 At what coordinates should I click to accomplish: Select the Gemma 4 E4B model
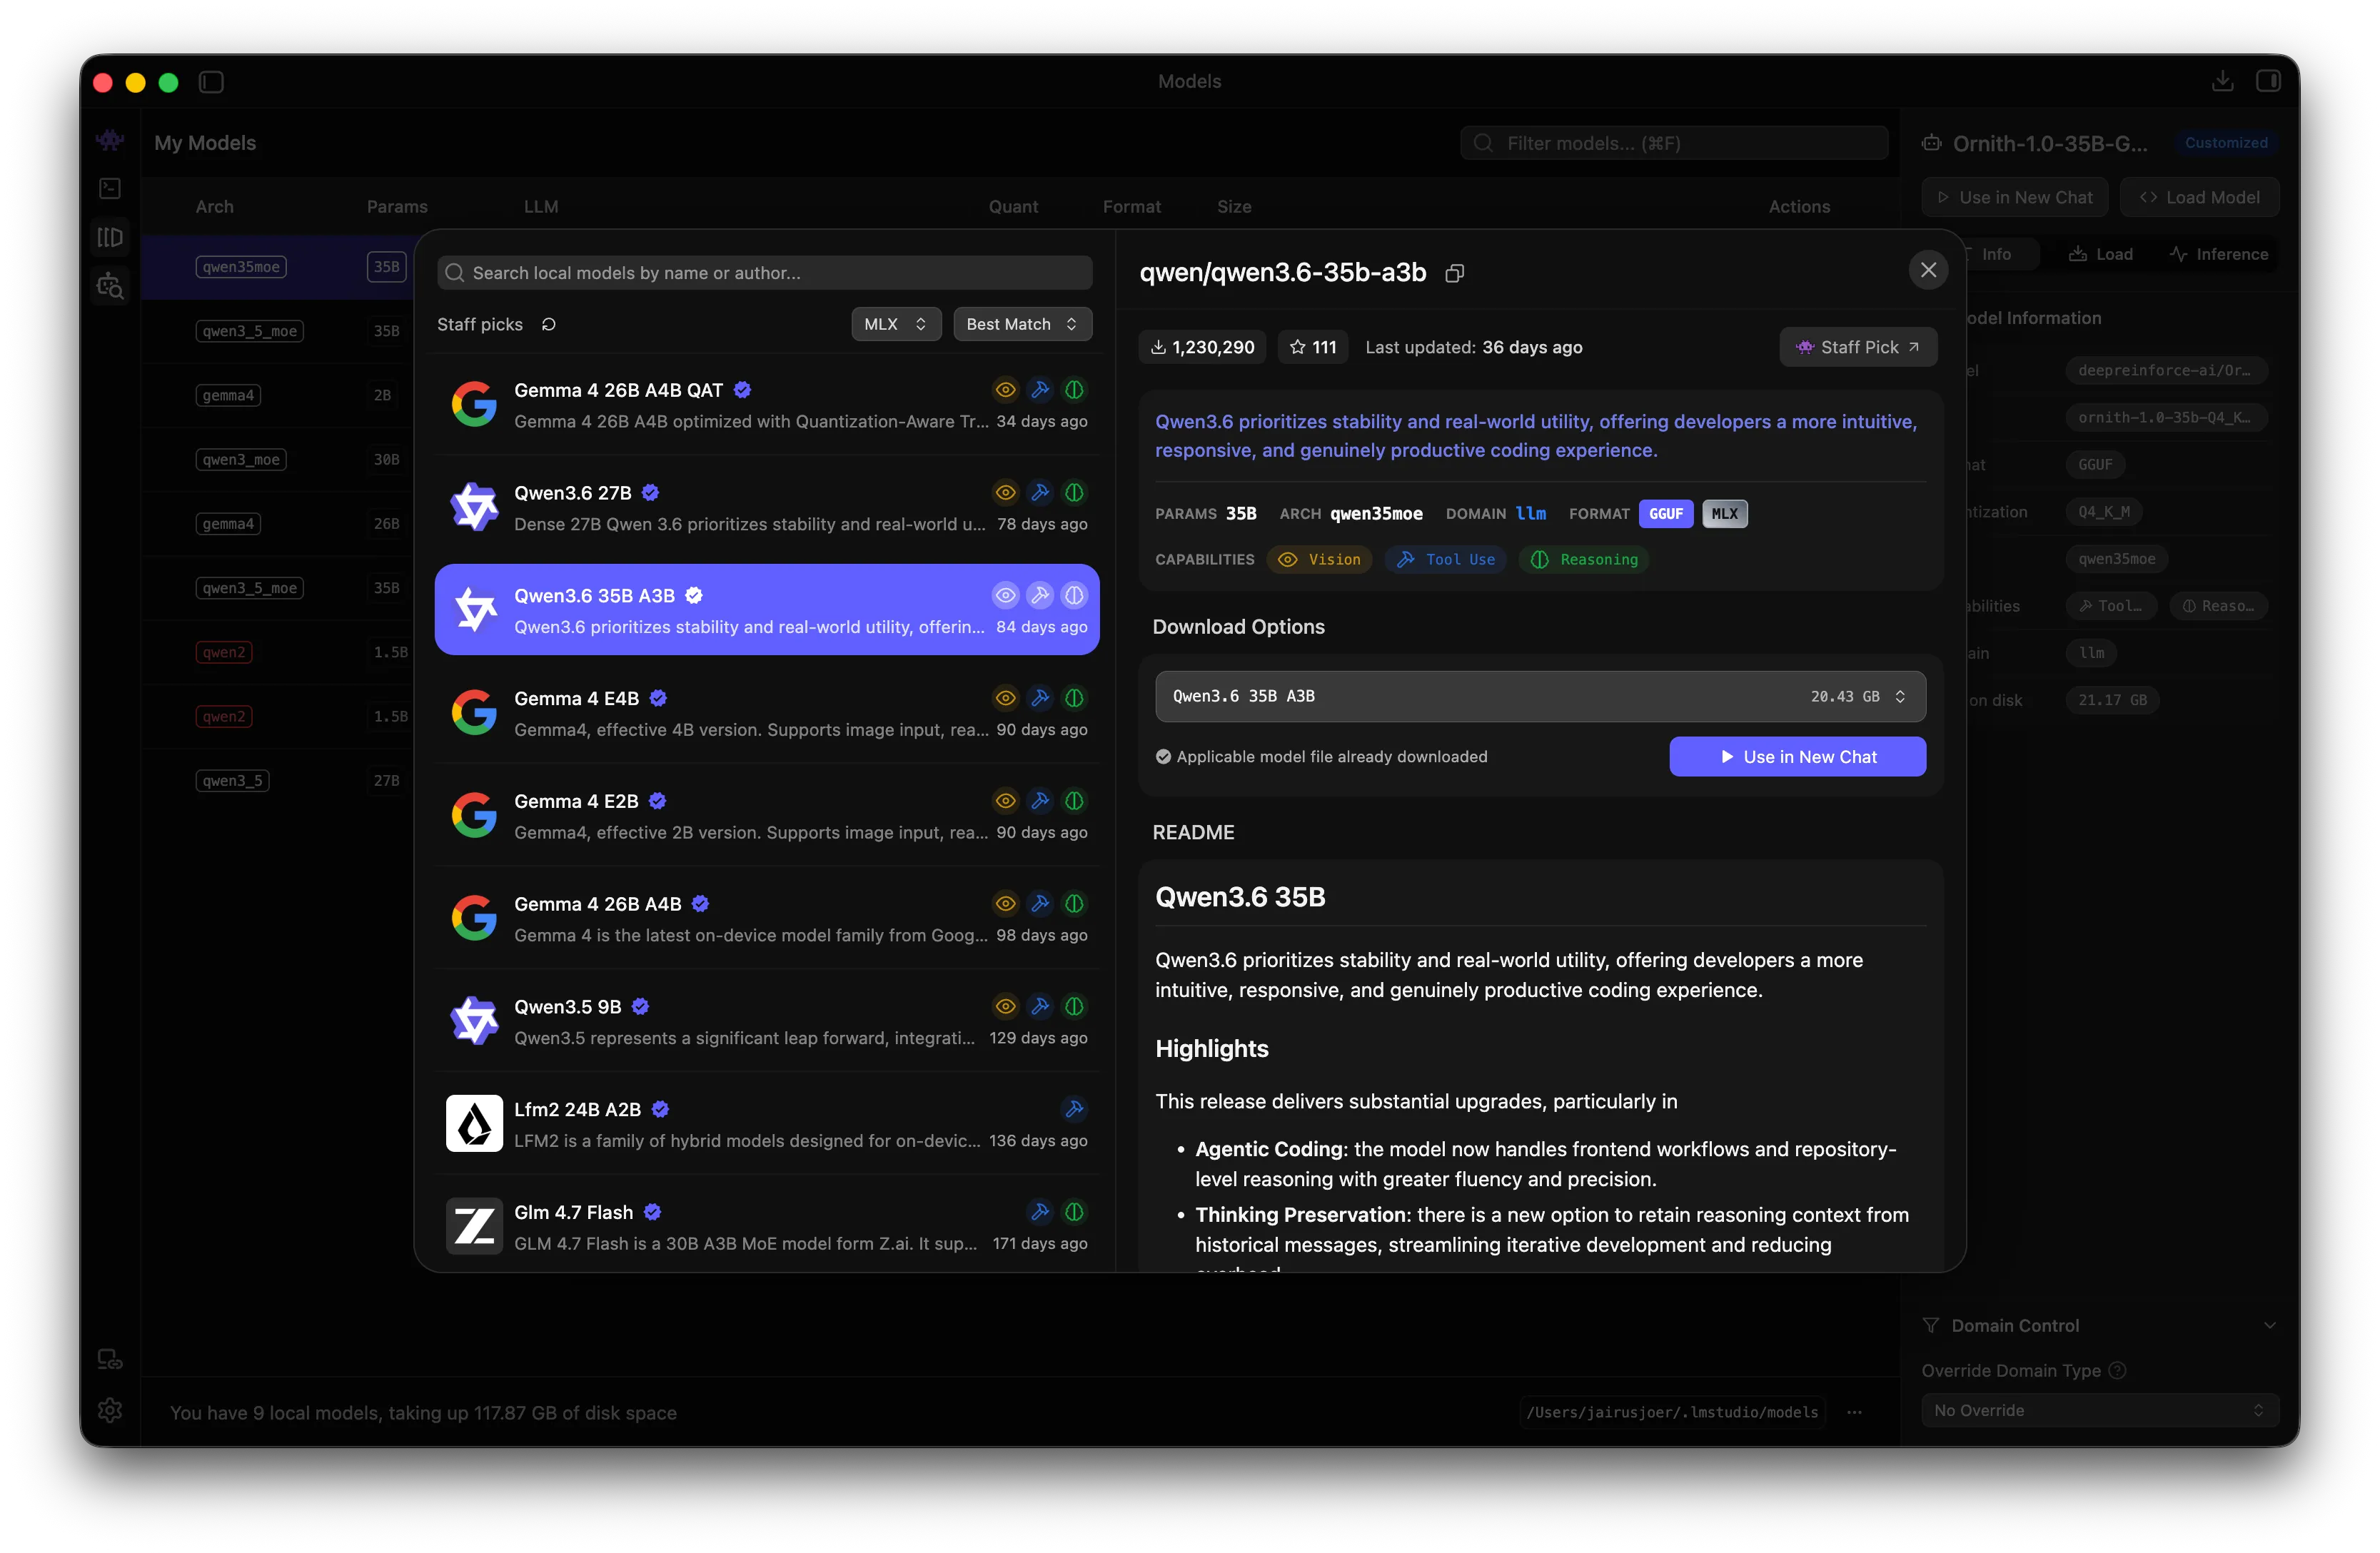767,713
